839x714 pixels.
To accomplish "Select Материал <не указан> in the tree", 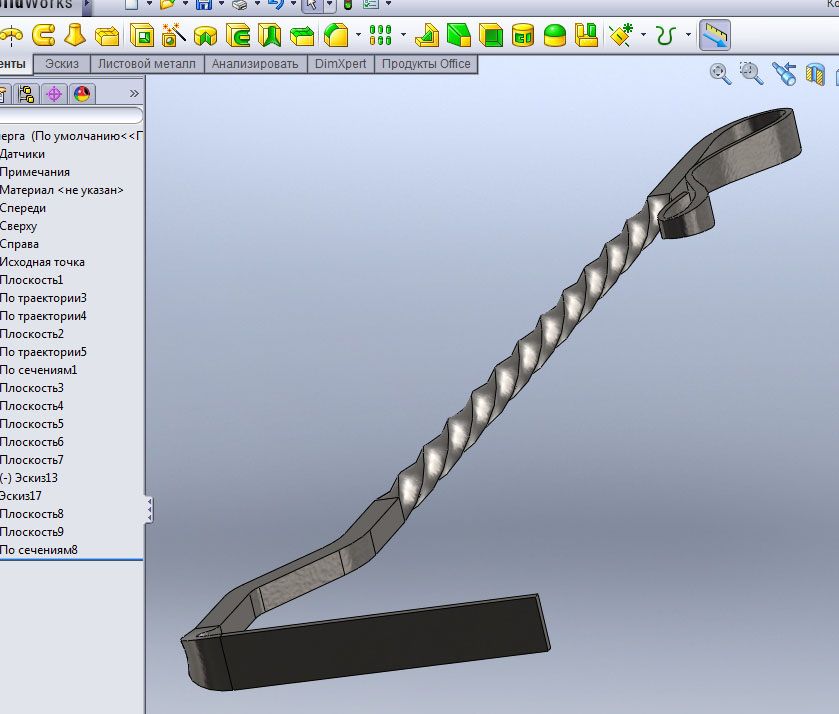I will [x=62, y=190].
